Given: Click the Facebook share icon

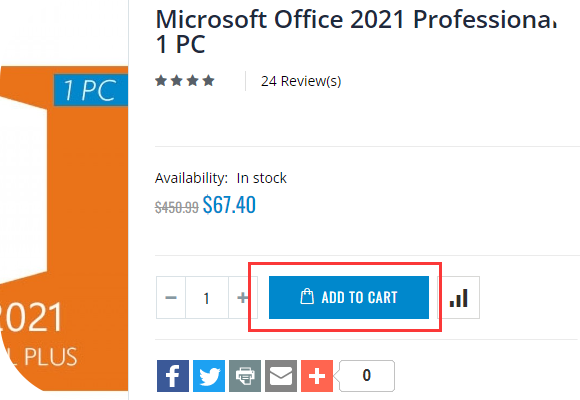Looking at the screenshot, I should click(173, 376).
